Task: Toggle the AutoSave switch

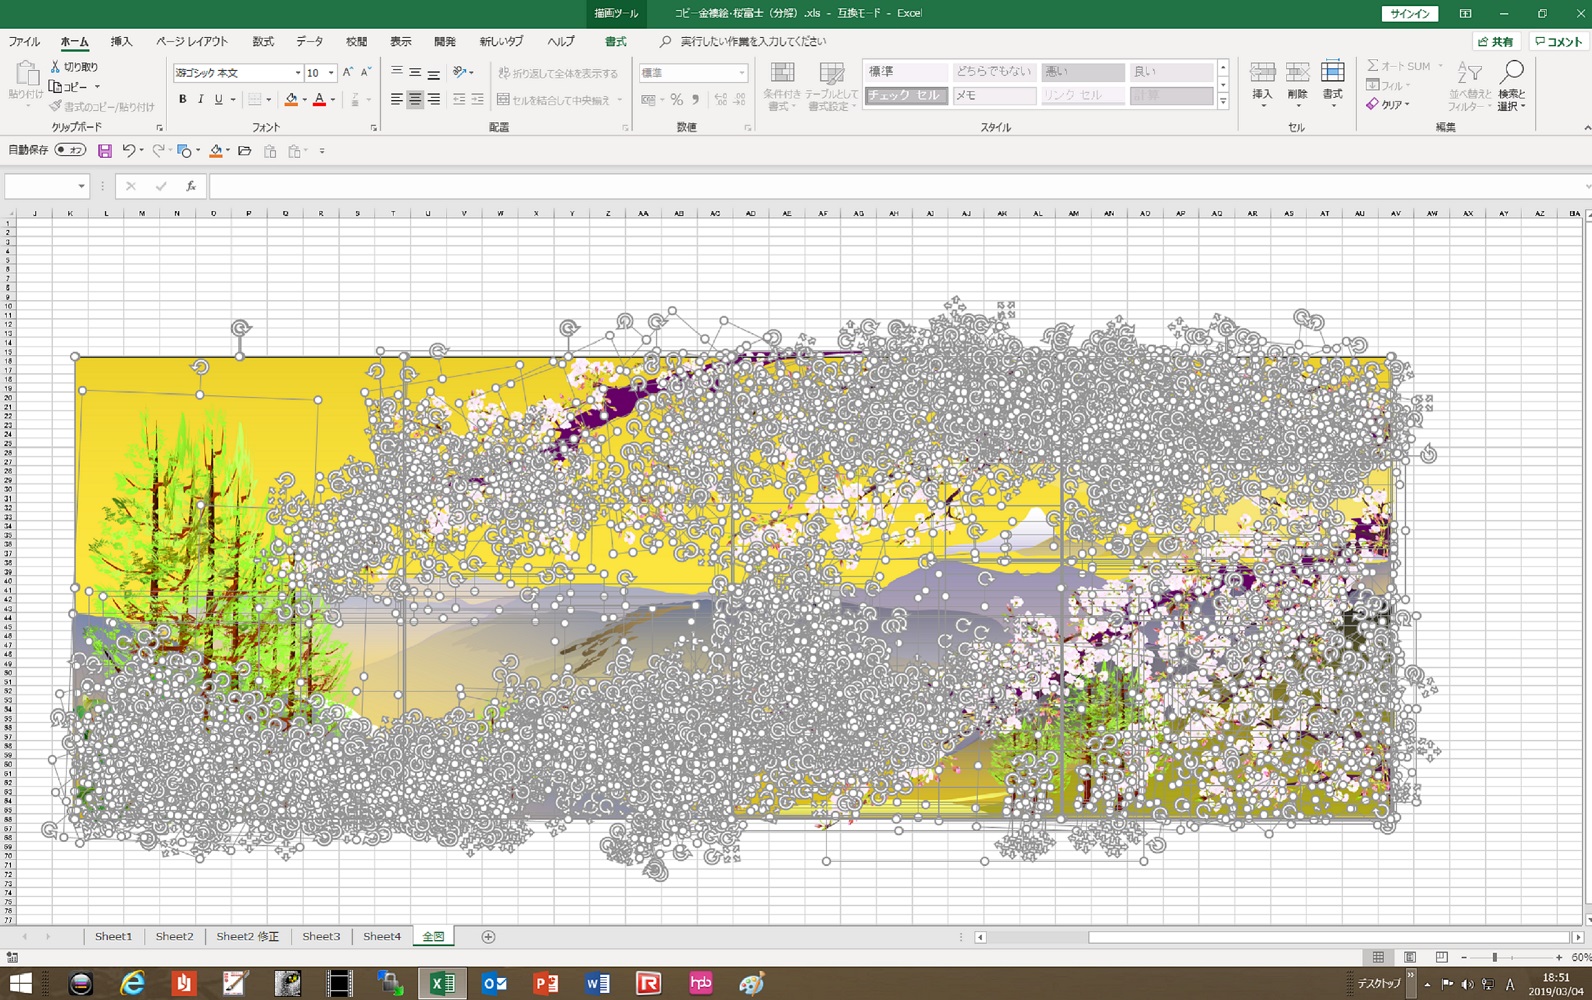Action: tap(70, 150)
